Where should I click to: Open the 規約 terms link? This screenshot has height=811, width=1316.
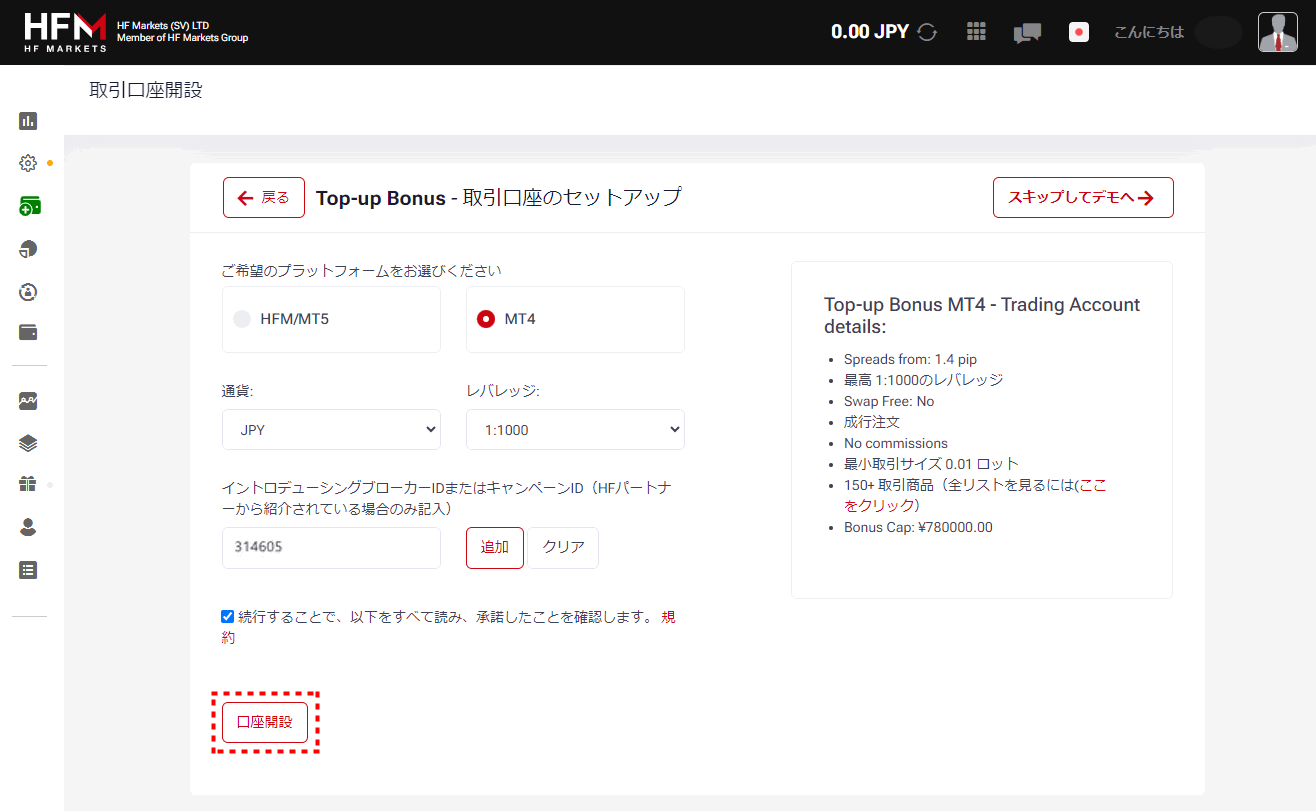pyautogui.click(x=668, y=617)
